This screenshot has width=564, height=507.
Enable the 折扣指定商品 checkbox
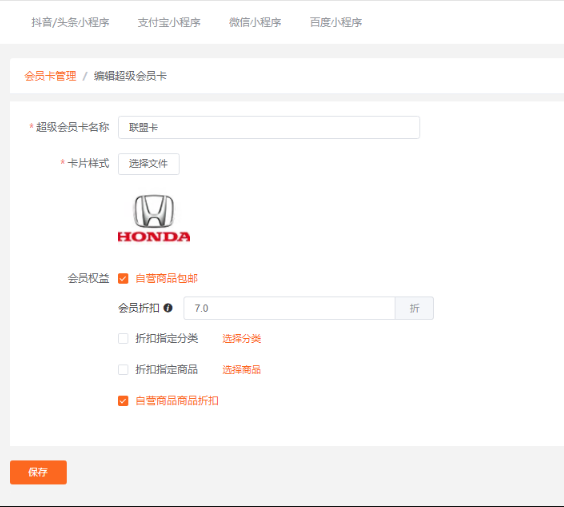pos(123,369)
